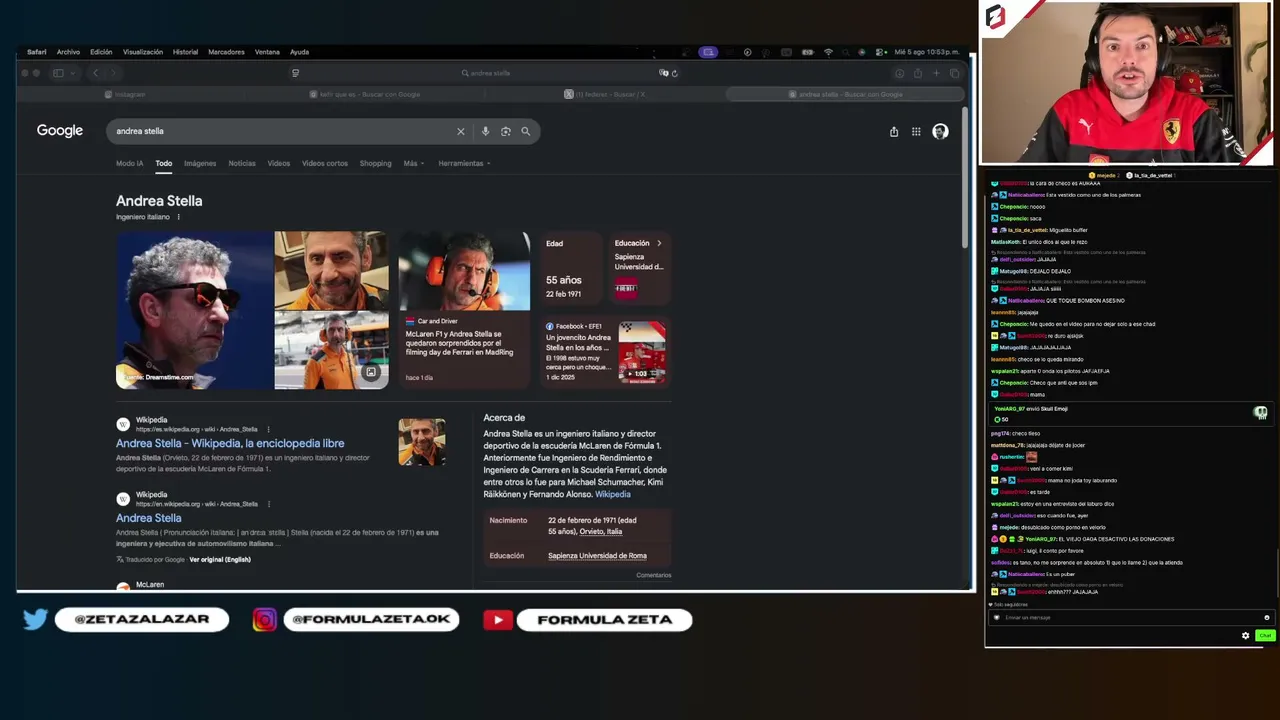Switch to the Instagram tab
This screenshot has height=720, width=1280.
point(125,94)
